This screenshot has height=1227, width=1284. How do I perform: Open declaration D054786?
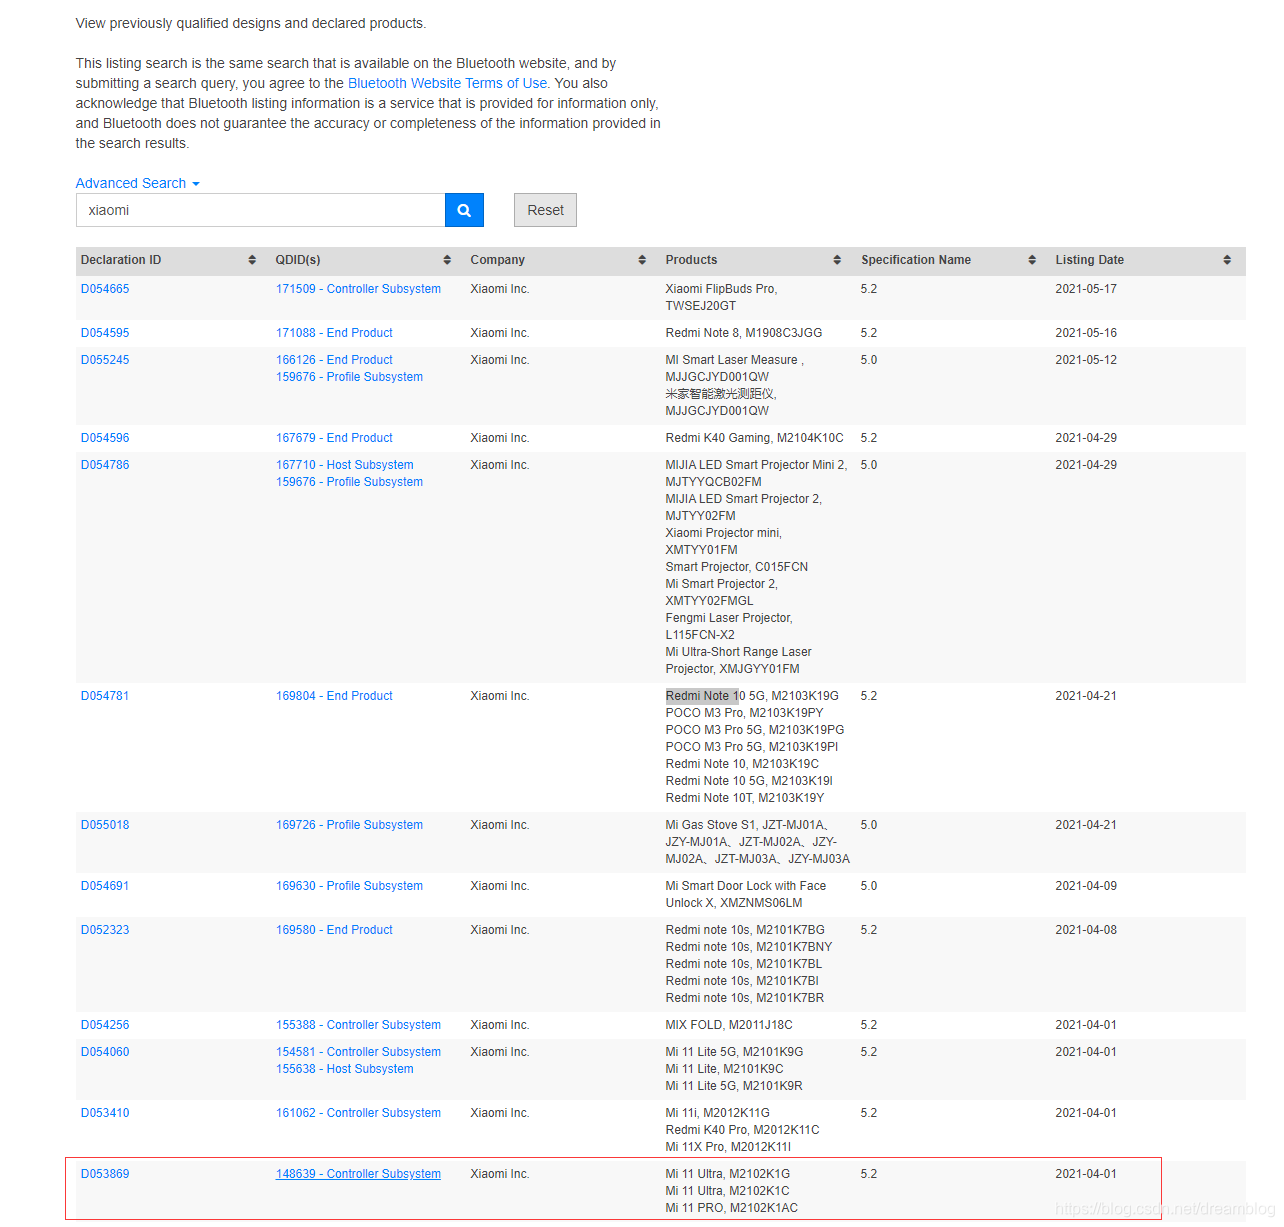[105, 465]
